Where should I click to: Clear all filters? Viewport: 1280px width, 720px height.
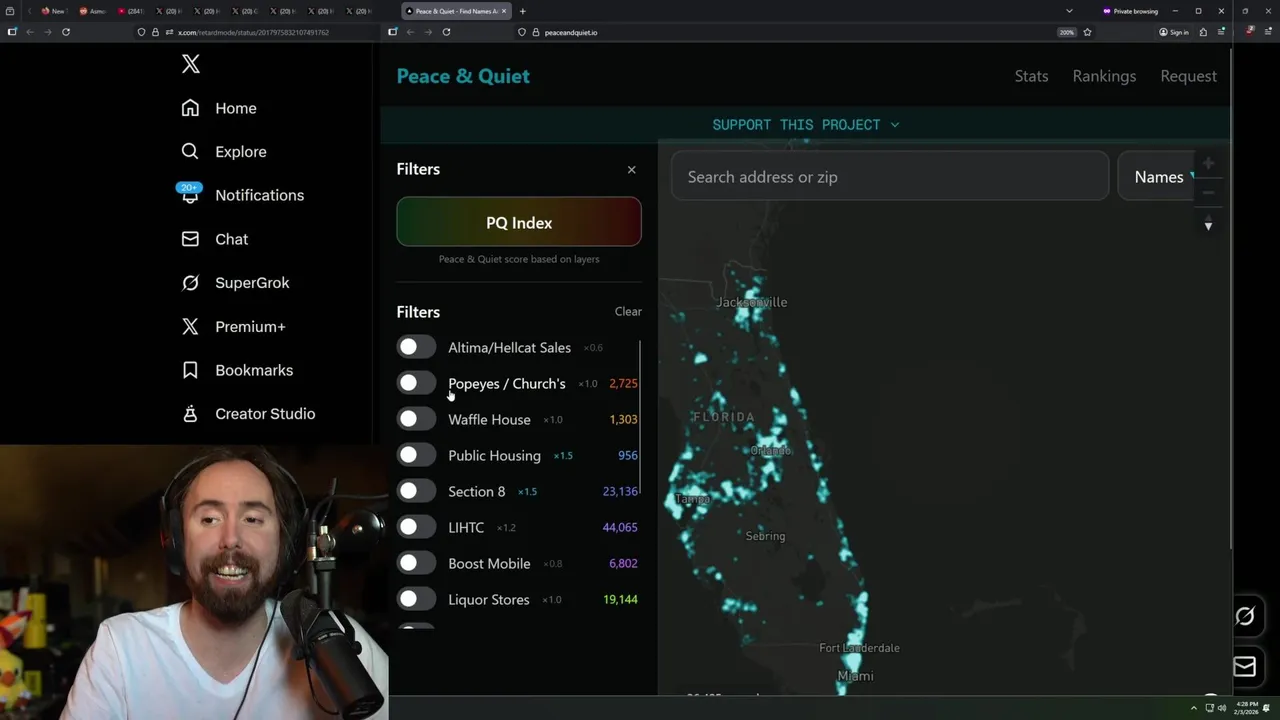[x=628, y=311]
